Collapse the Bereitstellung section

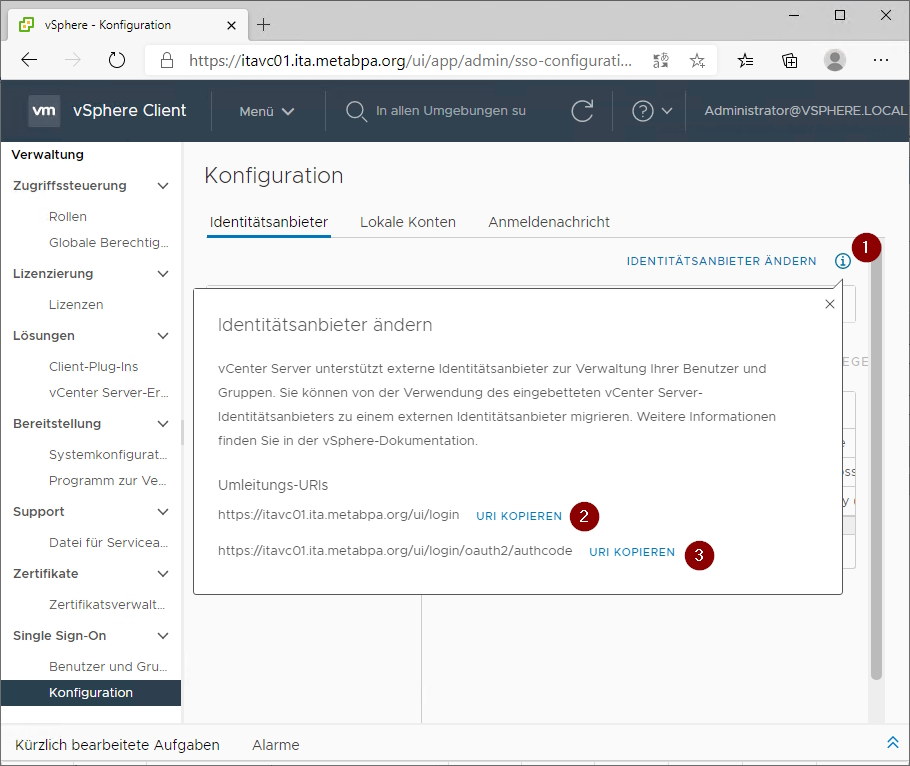[x=163, y=424]
